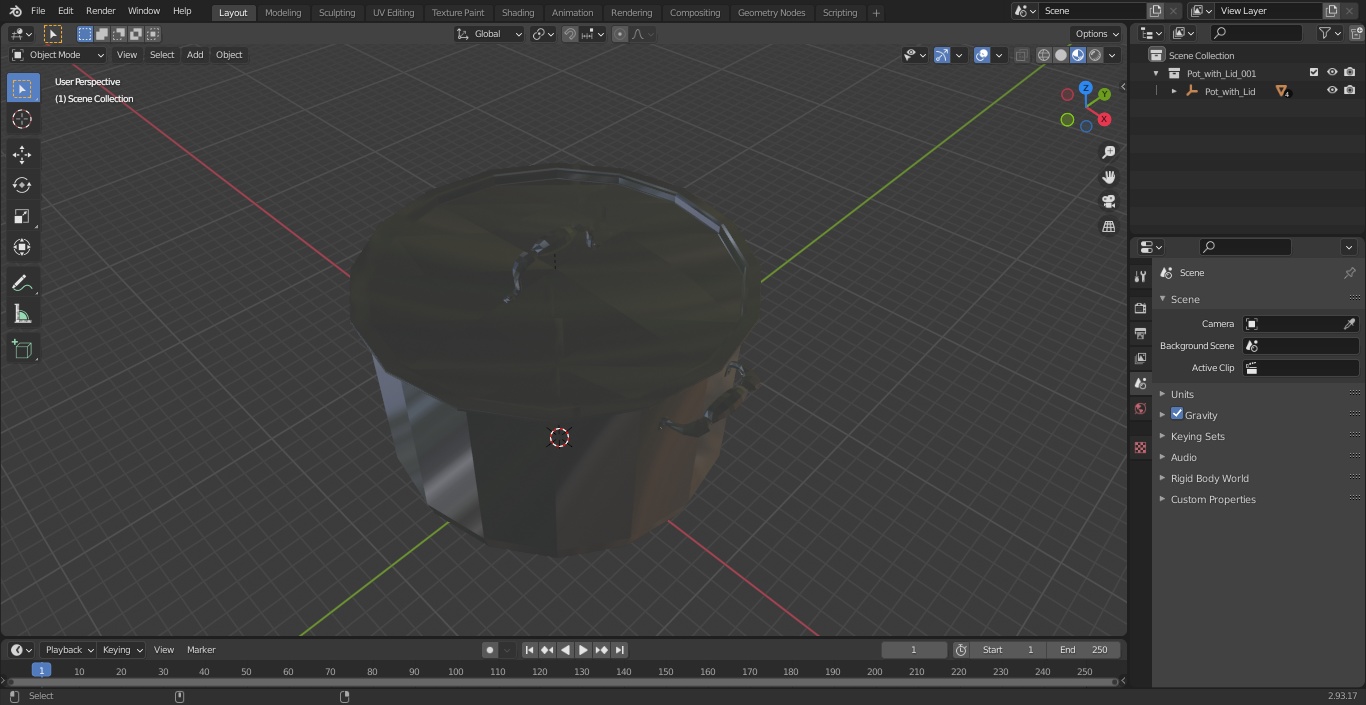Open the Texture properties tab
The image size is (1366, 705).
pyautogui.click(x=1140, y=447)
